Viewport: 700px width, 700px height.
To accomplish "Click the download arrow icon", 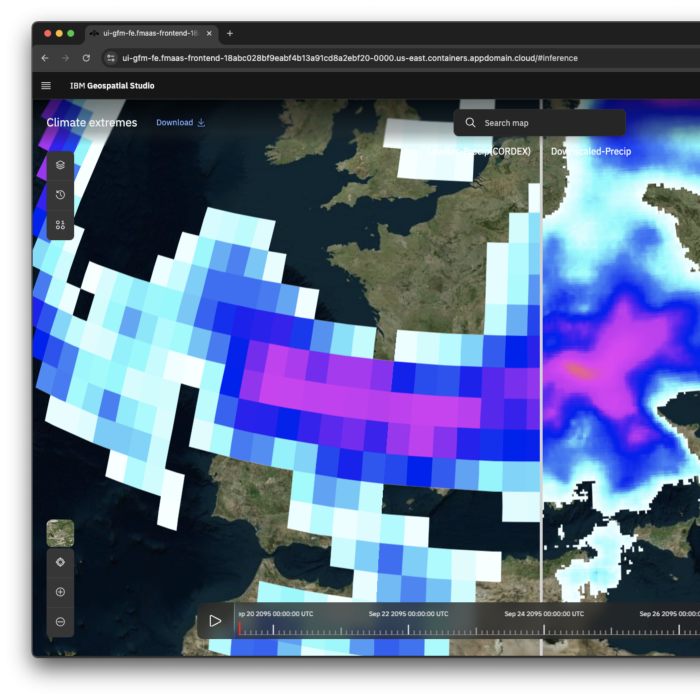I will coord(201,122).
